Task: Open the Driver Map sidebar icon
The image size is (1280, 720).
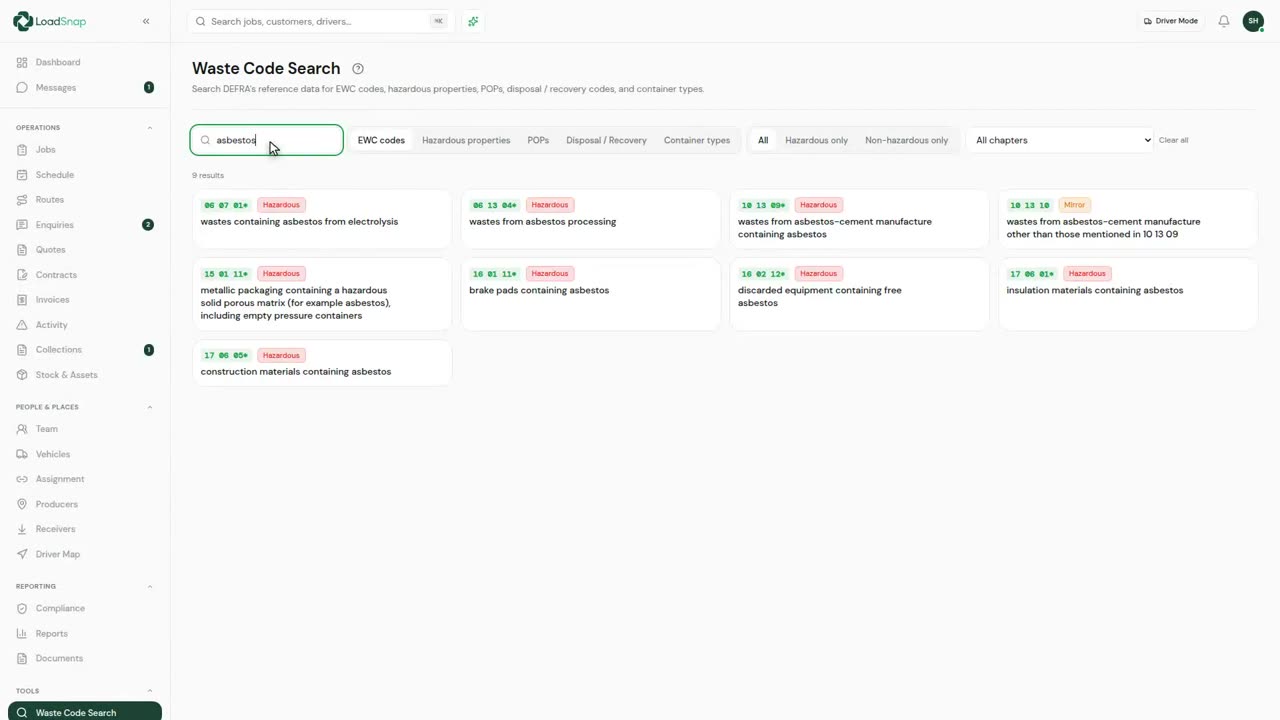Action: tap(22, 554)
